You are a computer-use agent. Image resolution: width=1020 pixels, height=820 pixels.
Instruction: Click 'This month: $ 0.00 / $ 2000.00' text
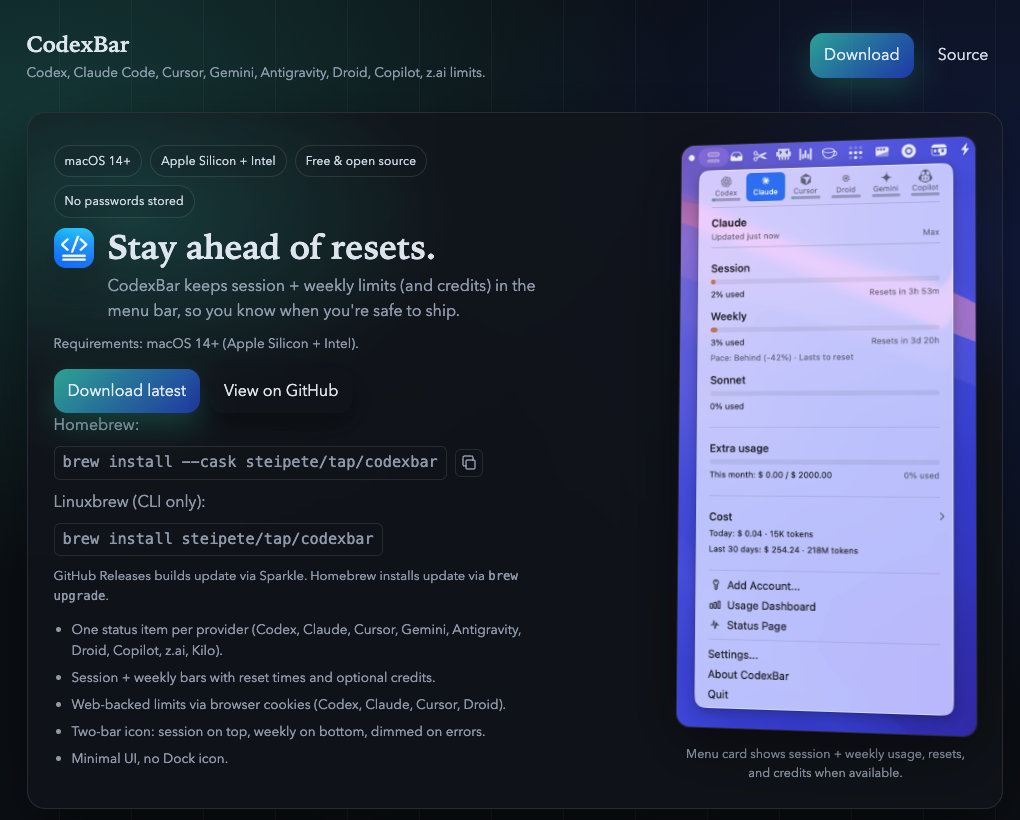[770, 475]
